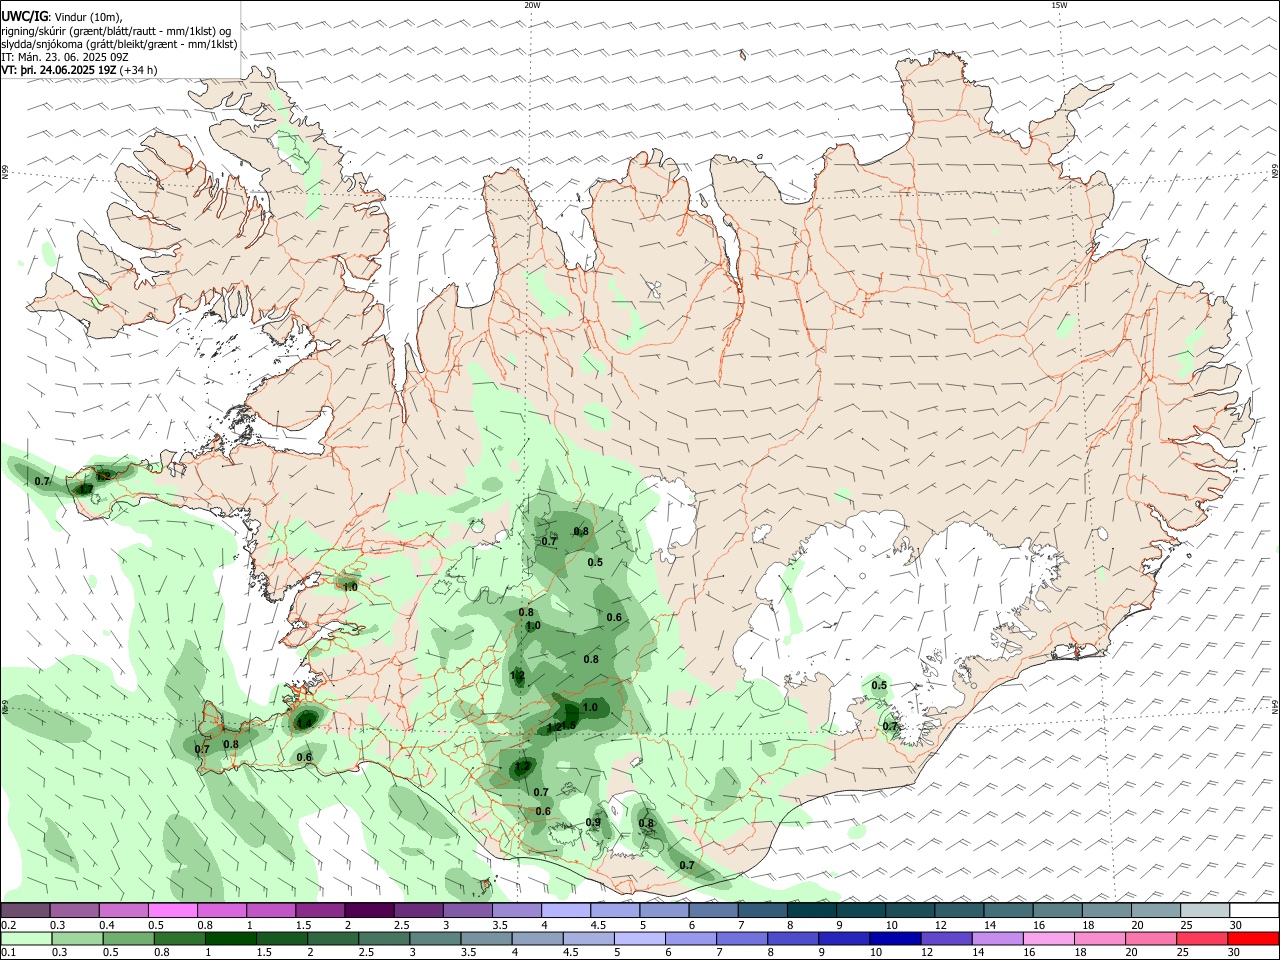Click the '20W' longitude label
The image size is (1280, 960).
(x=532, y=5)
